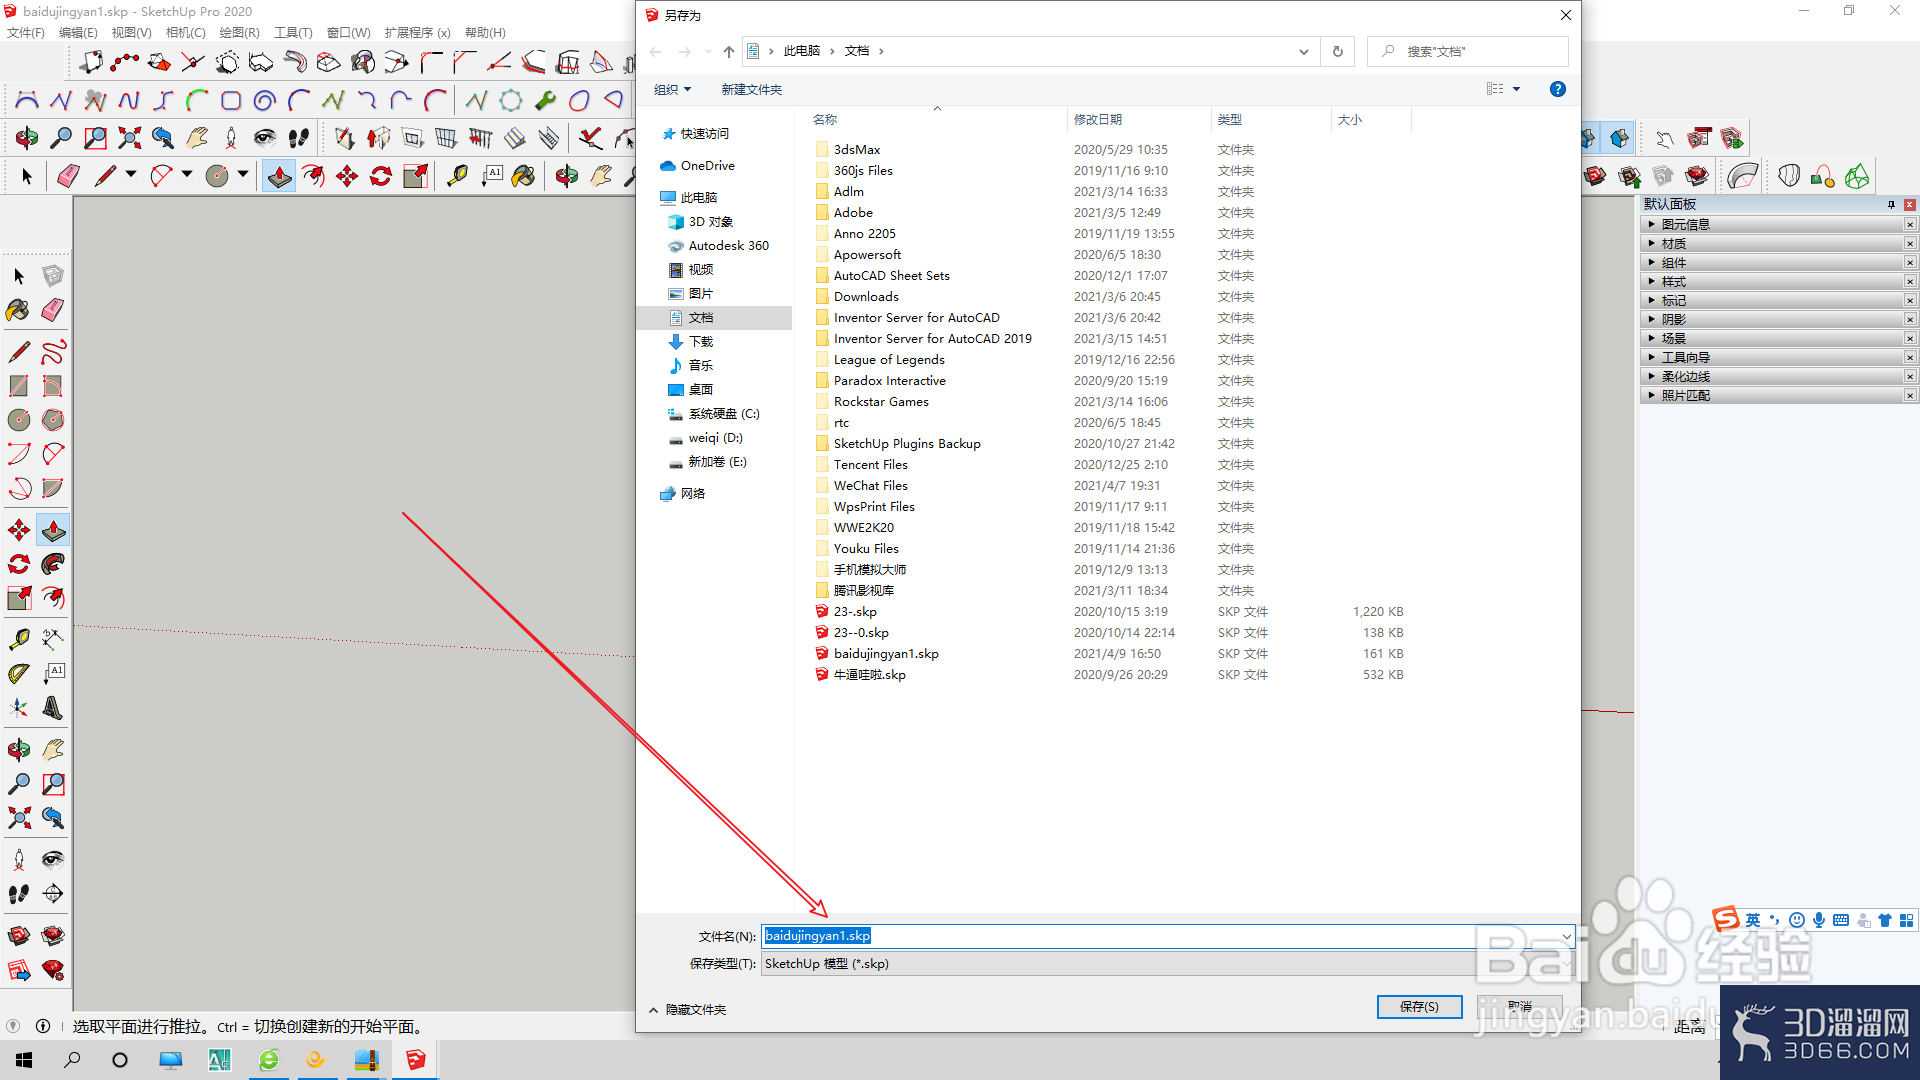This screenshot has width=1920, height=1080.
Task: Open the 扩展程序 menu
Action: [x=417, y=32]
